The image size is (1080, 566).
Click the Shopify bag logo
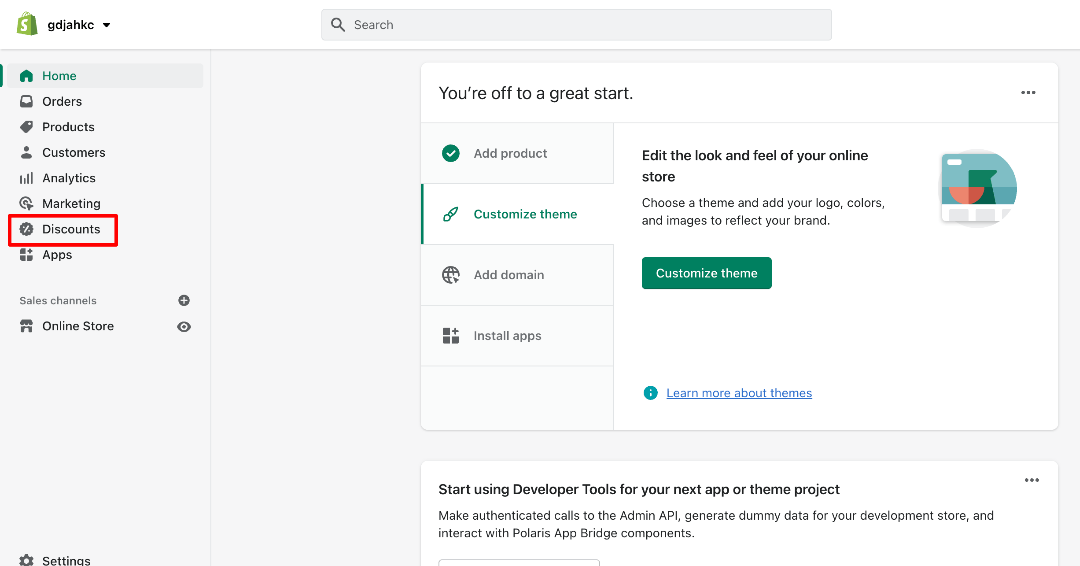(x=27, y=24)
